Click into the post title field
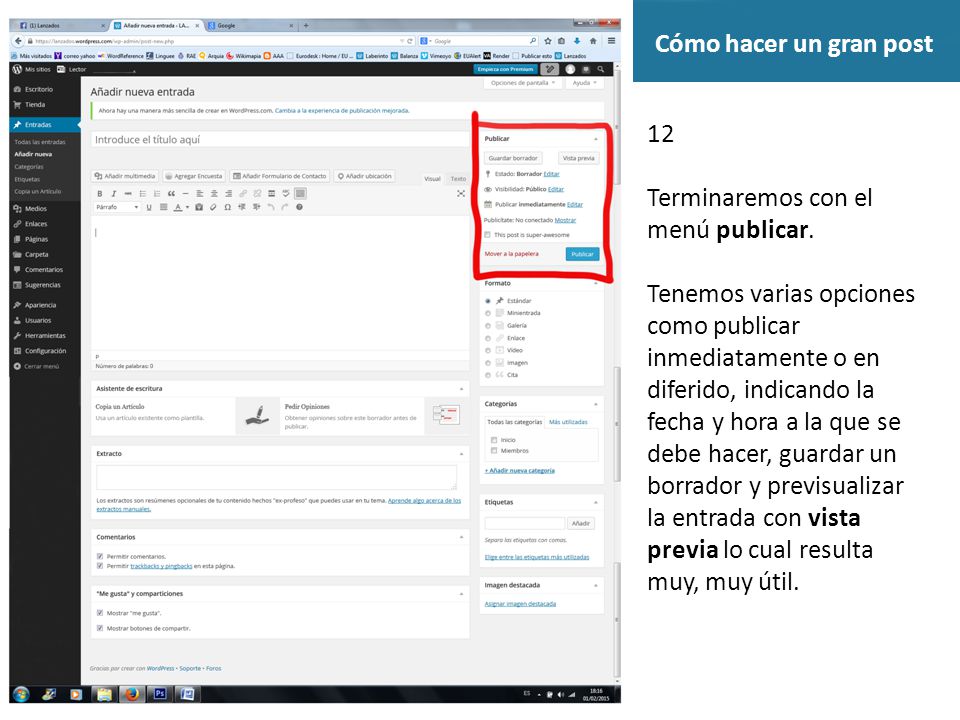 [279, 140]
